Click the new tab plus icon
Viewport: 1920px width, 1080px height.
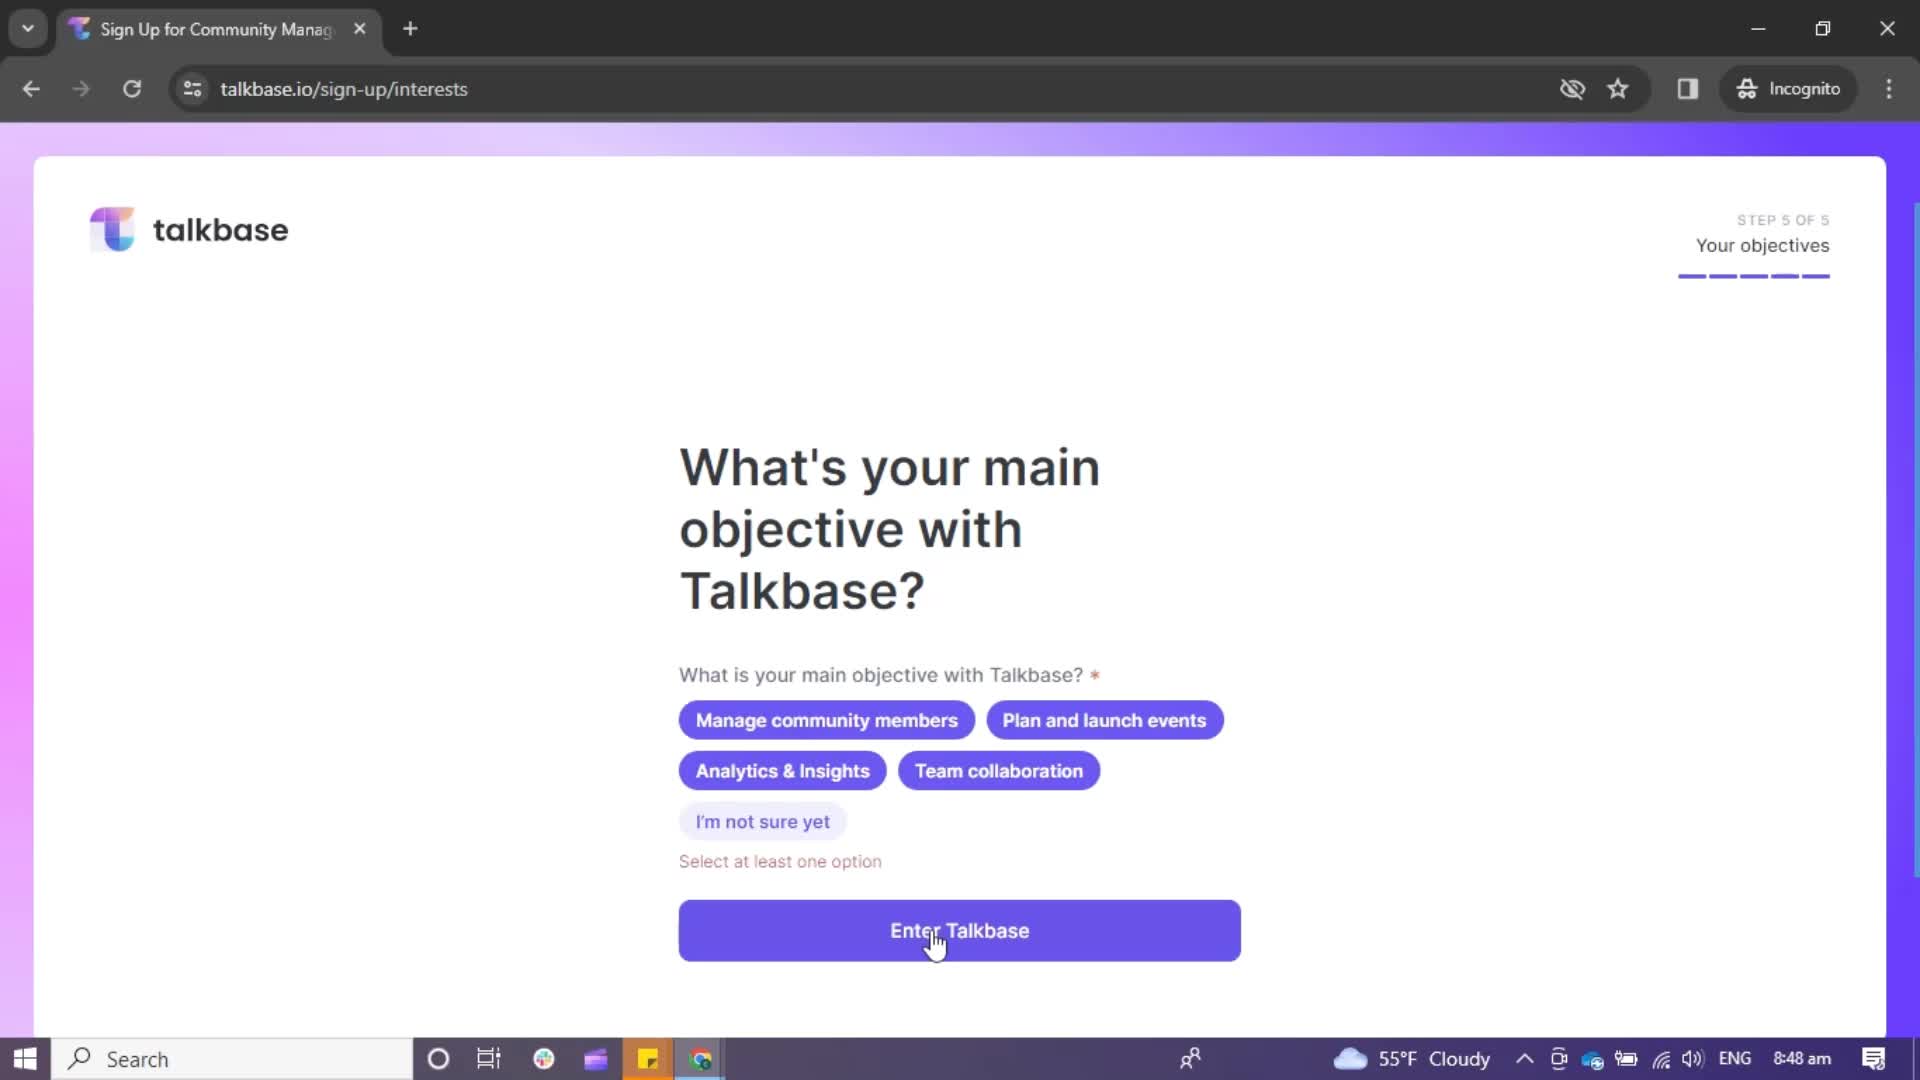coord(410,29)
